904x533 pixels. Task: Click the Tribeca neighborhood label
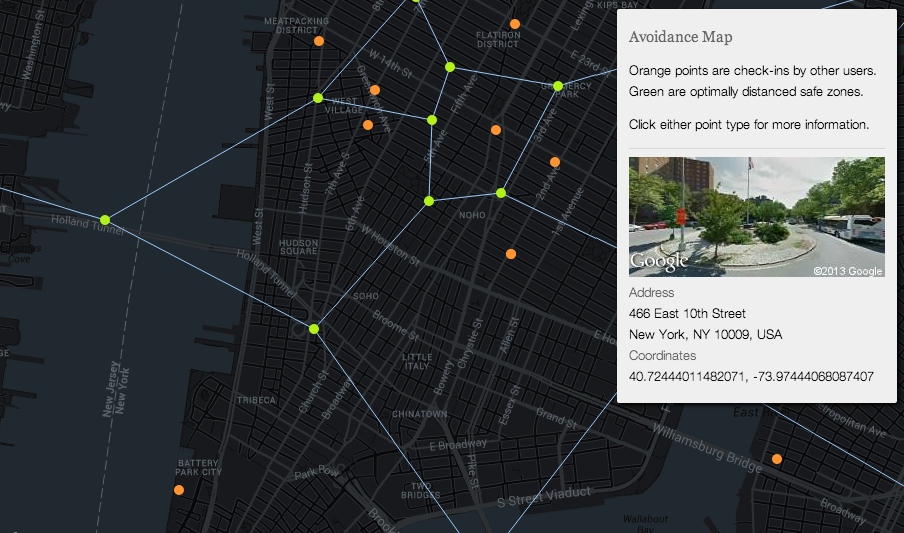pos(257,400)
